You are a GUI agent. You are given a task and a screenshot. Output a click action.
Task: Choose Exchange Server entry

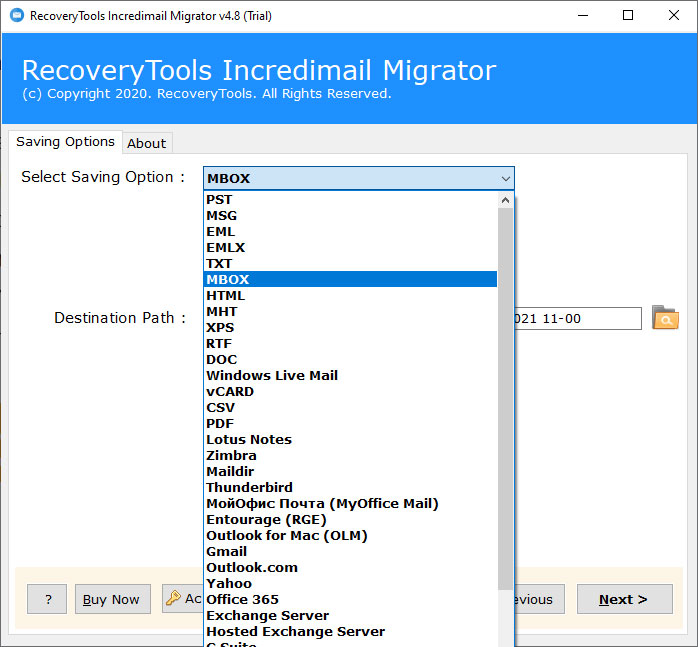350,615
